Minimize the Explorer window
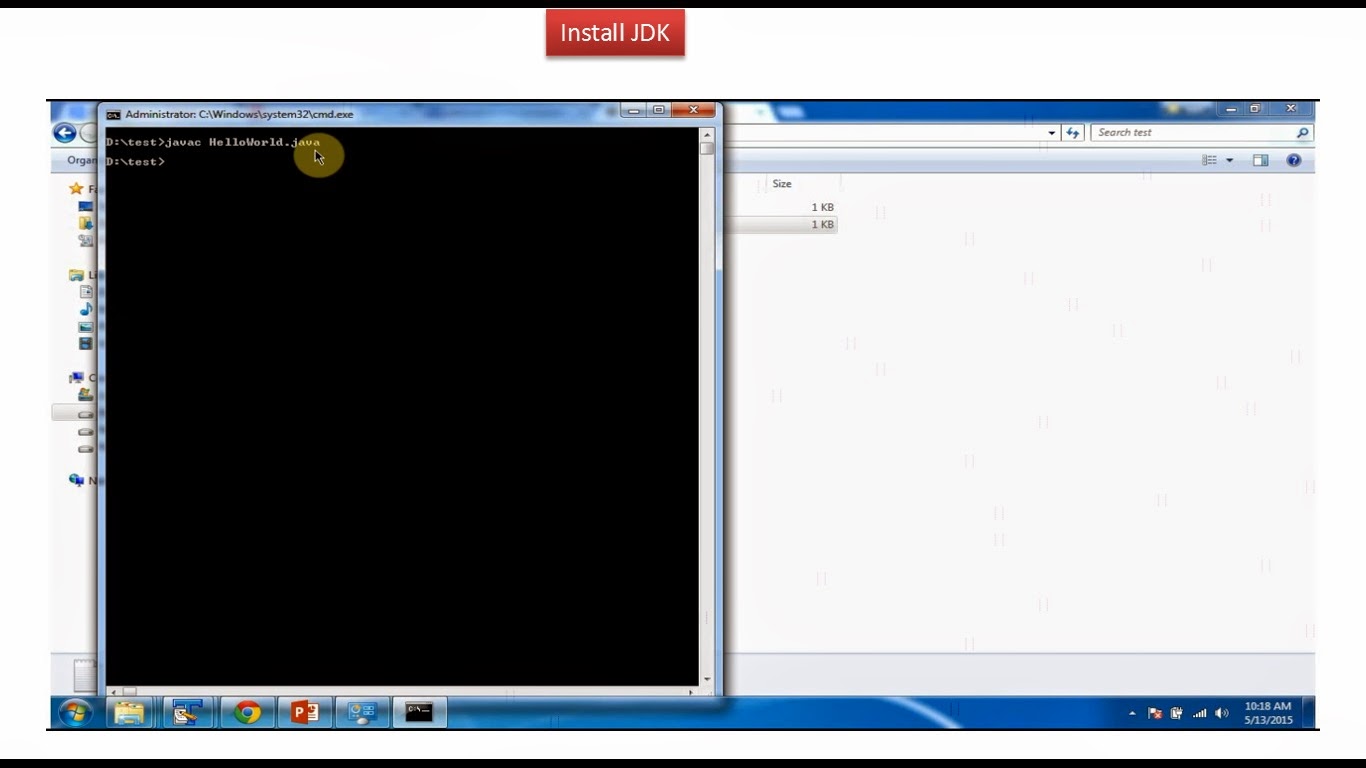 (x=1231, y=109)
